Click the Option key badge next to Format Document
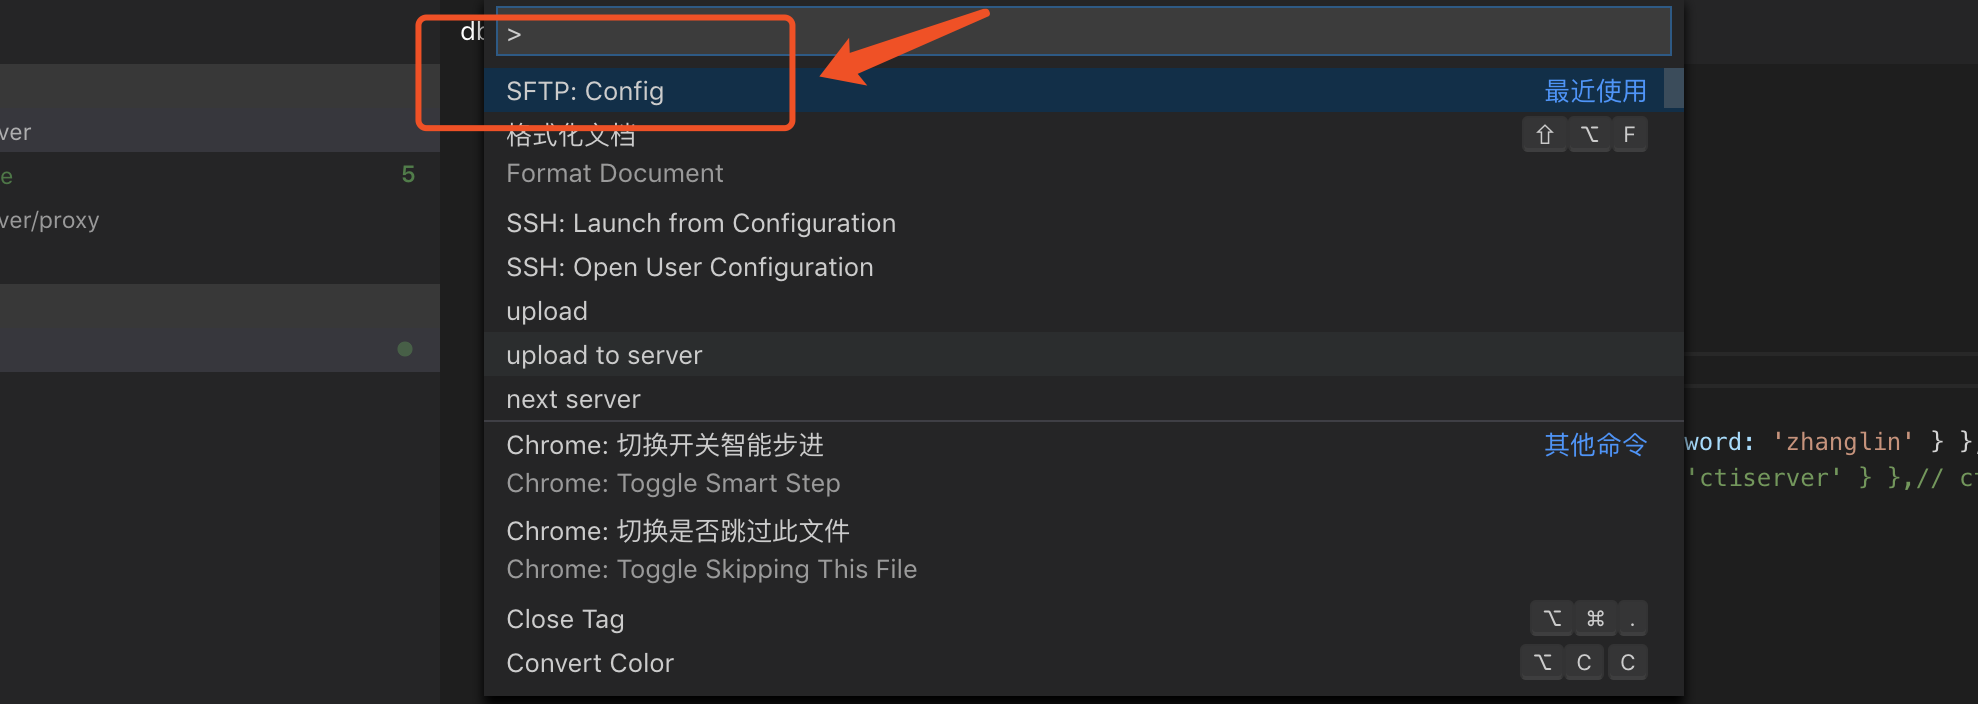Viewport: 1978px width, 704px height. [1589, 133]
